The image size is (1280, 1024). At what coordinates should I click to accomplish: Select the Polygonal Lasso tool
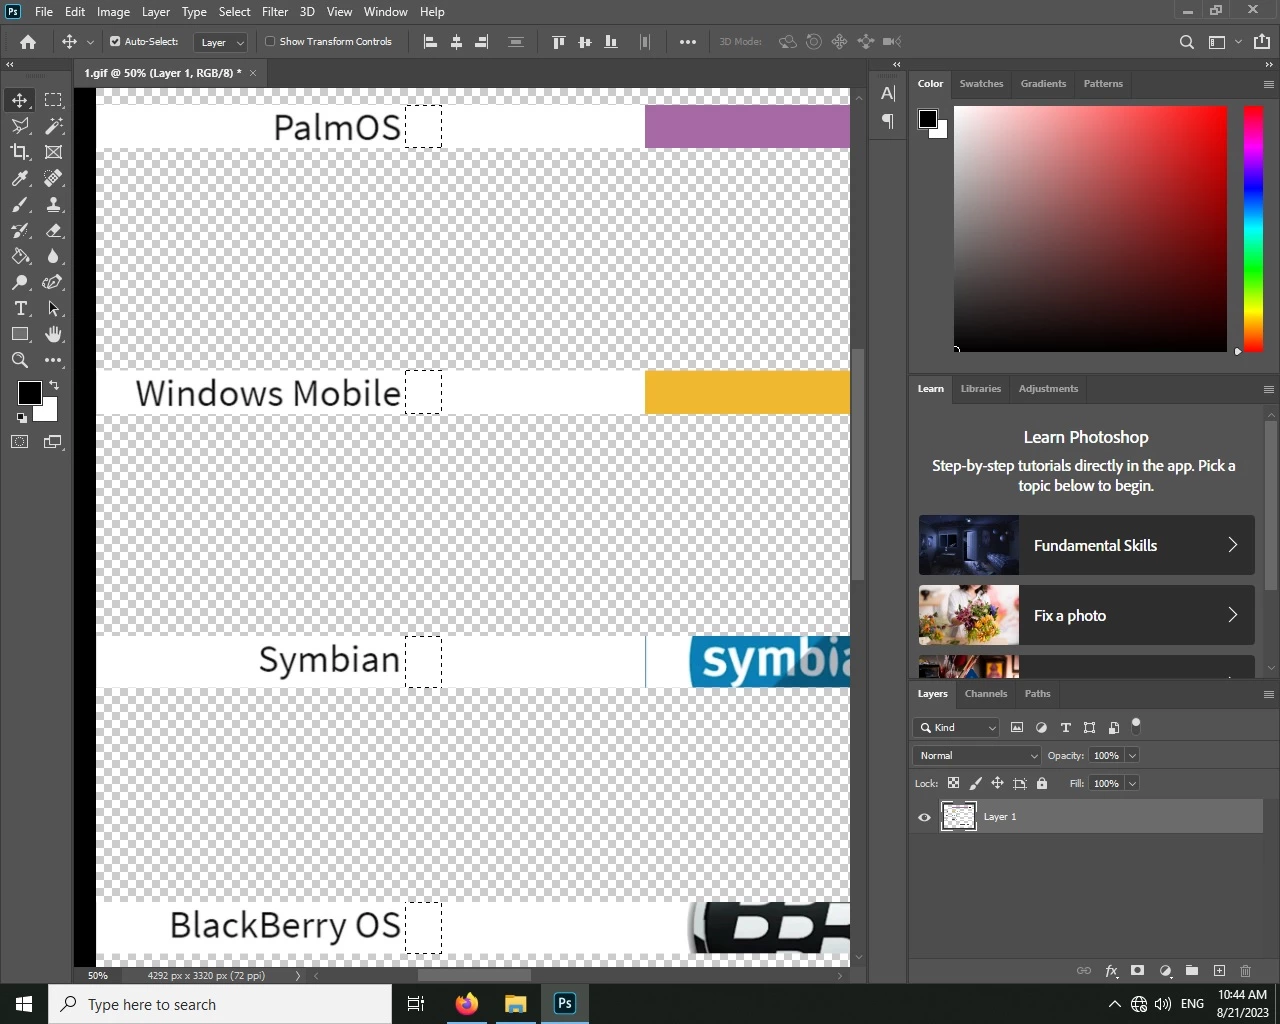click(x=20, y=126)
